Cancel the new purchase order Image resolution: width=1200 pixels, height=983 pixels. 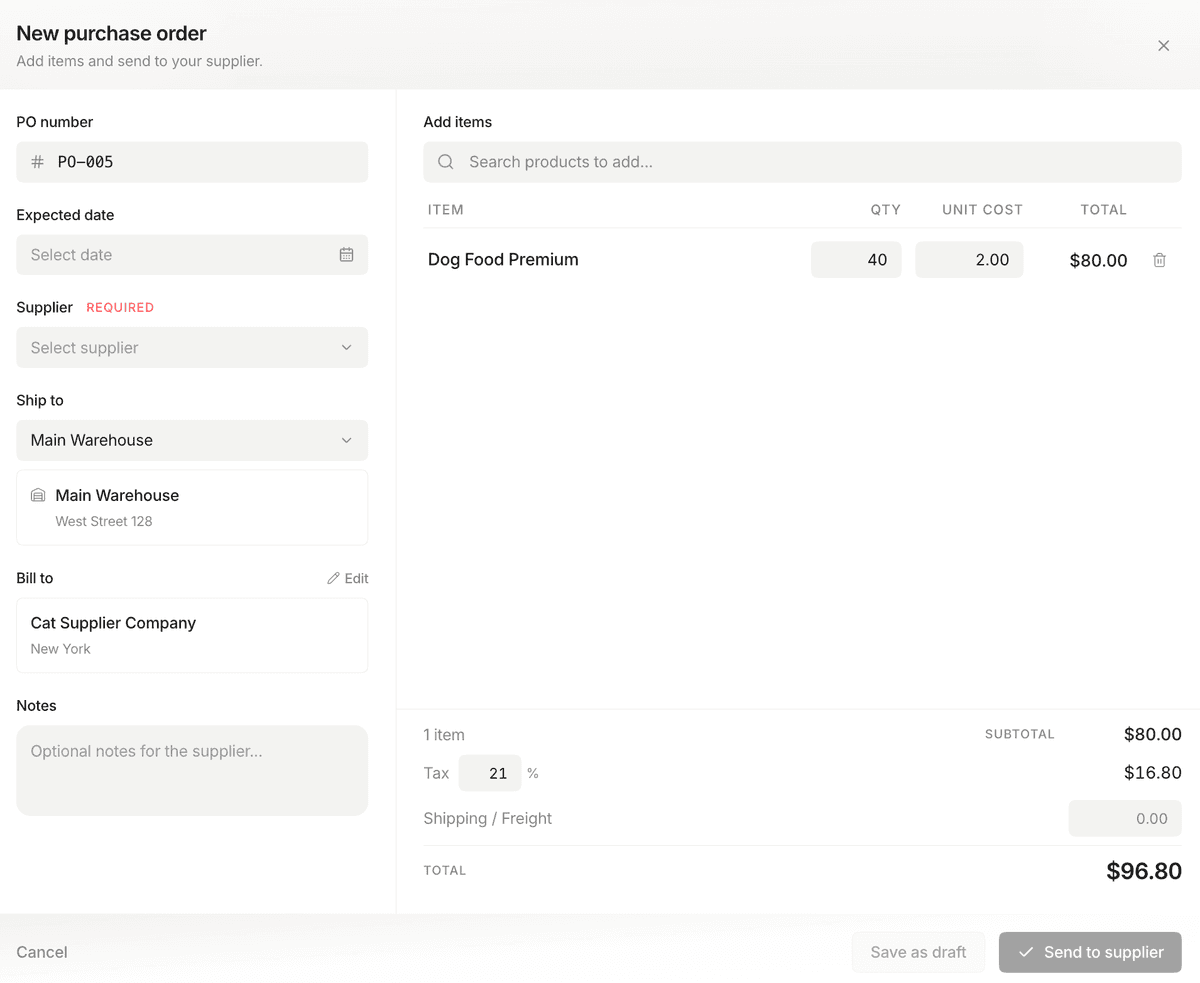point(41,952)
